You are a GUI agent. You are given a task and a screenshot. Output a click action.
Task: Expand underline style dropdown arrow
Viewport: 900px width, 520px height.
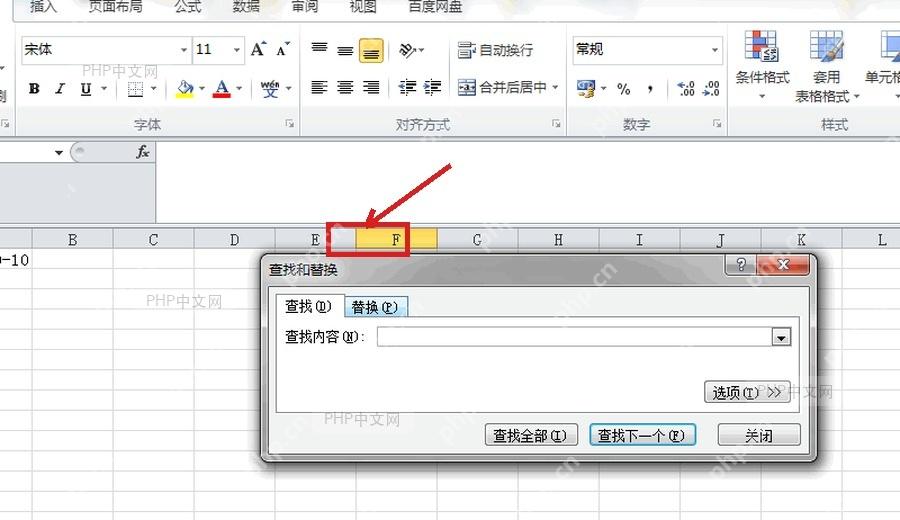tap(104, 88)
